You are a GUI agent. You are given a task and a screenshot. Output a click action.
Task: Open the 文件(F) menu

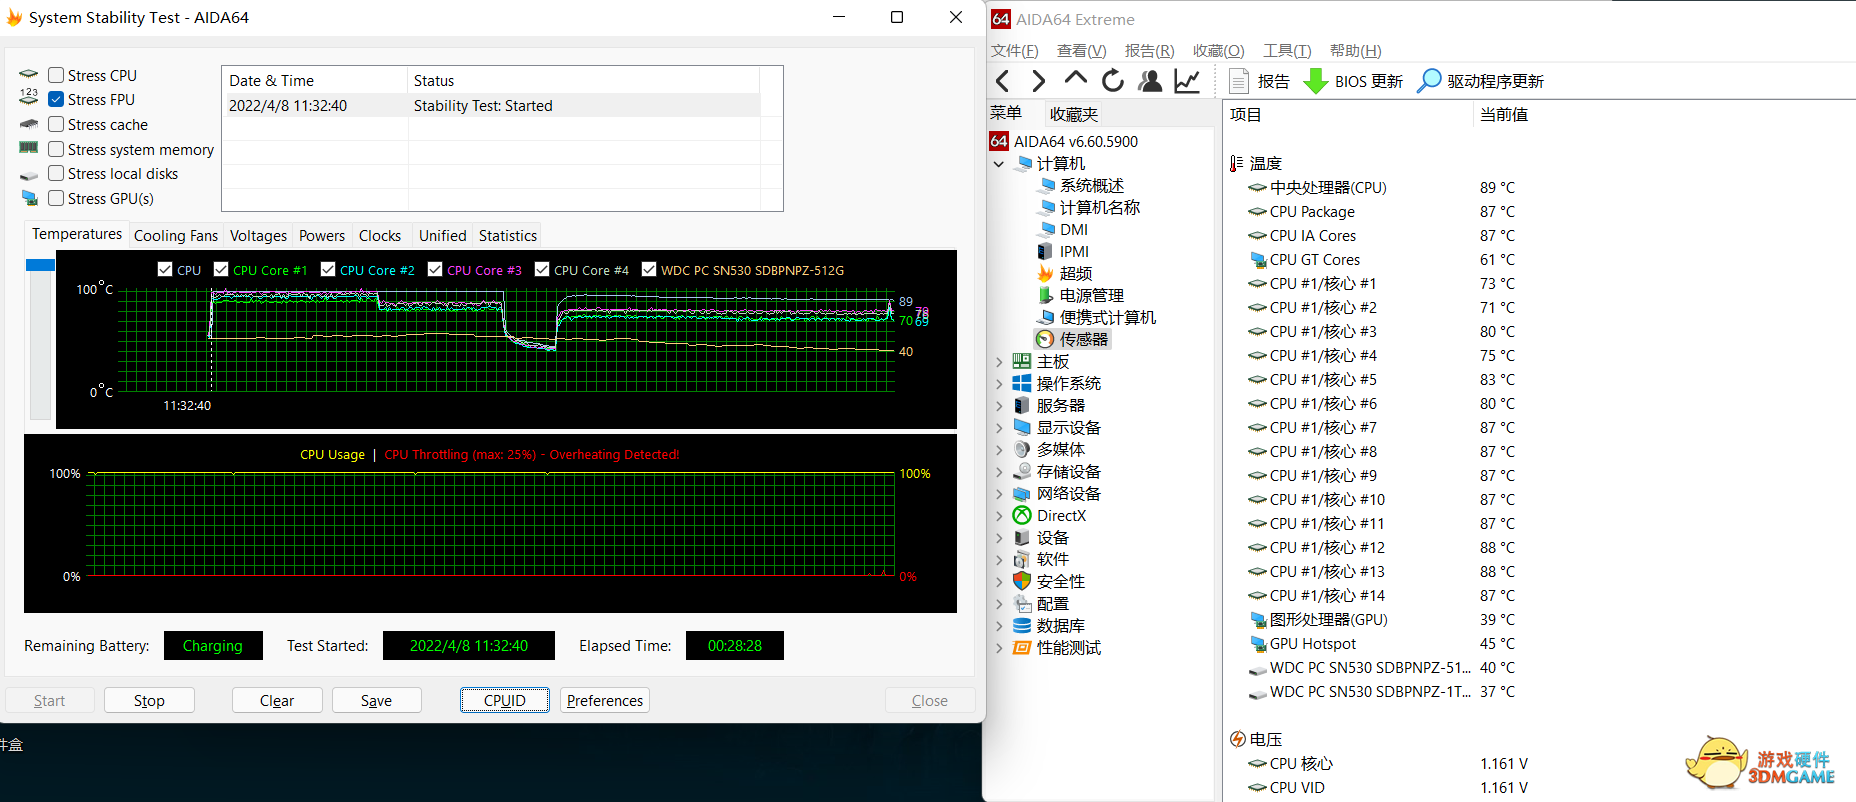pyautogui.click(x=1014, y=51)
